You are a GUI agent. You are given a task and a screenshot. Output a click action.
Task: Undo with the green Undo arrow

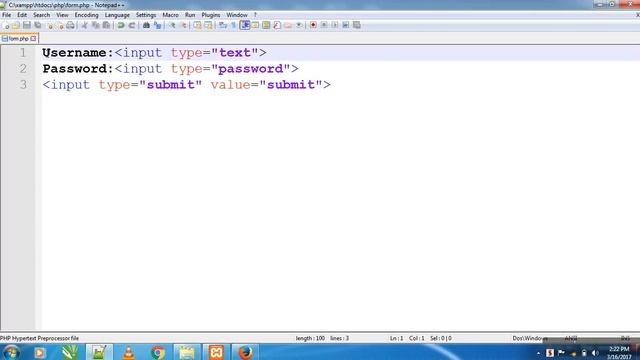pyautogui.click(x=121, y=25)
